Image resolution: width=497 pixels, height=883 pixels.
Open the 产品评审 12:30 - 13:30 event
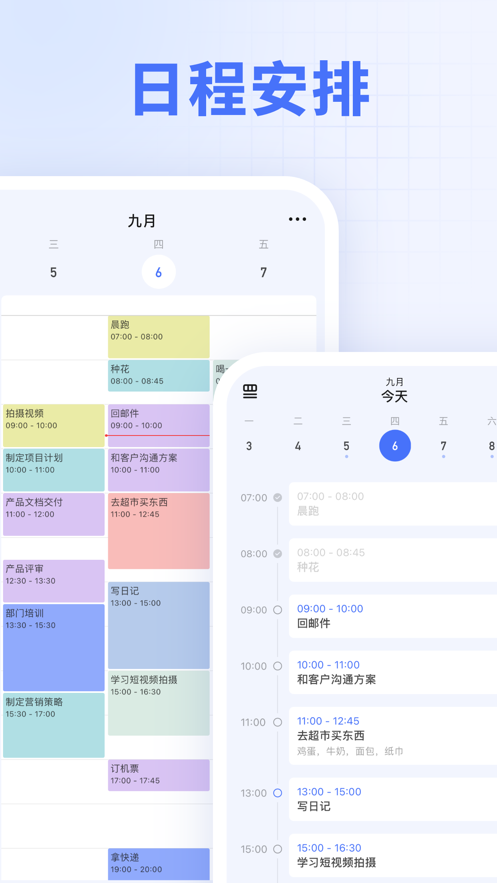coord(54,581)
